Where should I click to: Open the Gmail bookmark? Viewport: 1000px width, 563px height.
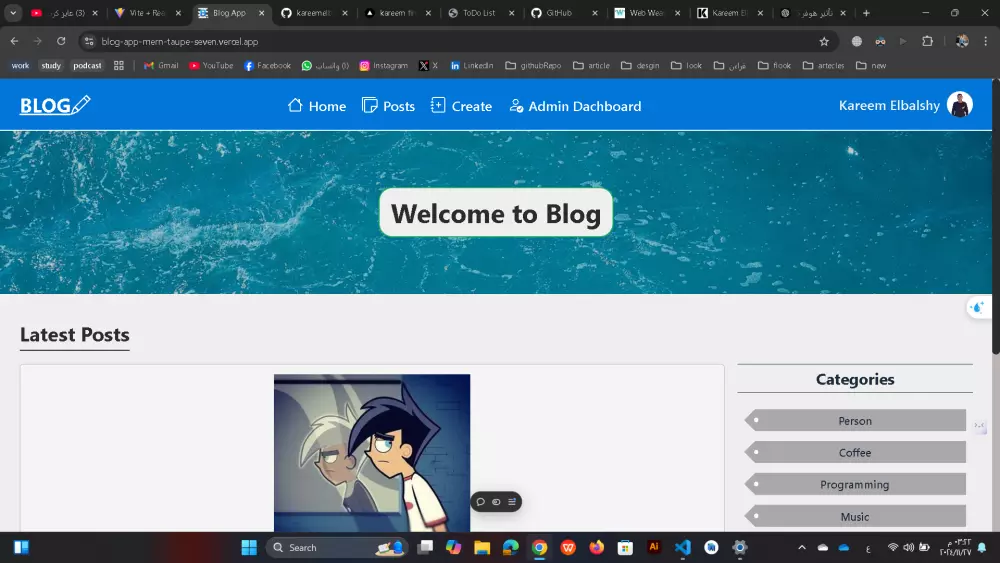(x=161, y=66)
